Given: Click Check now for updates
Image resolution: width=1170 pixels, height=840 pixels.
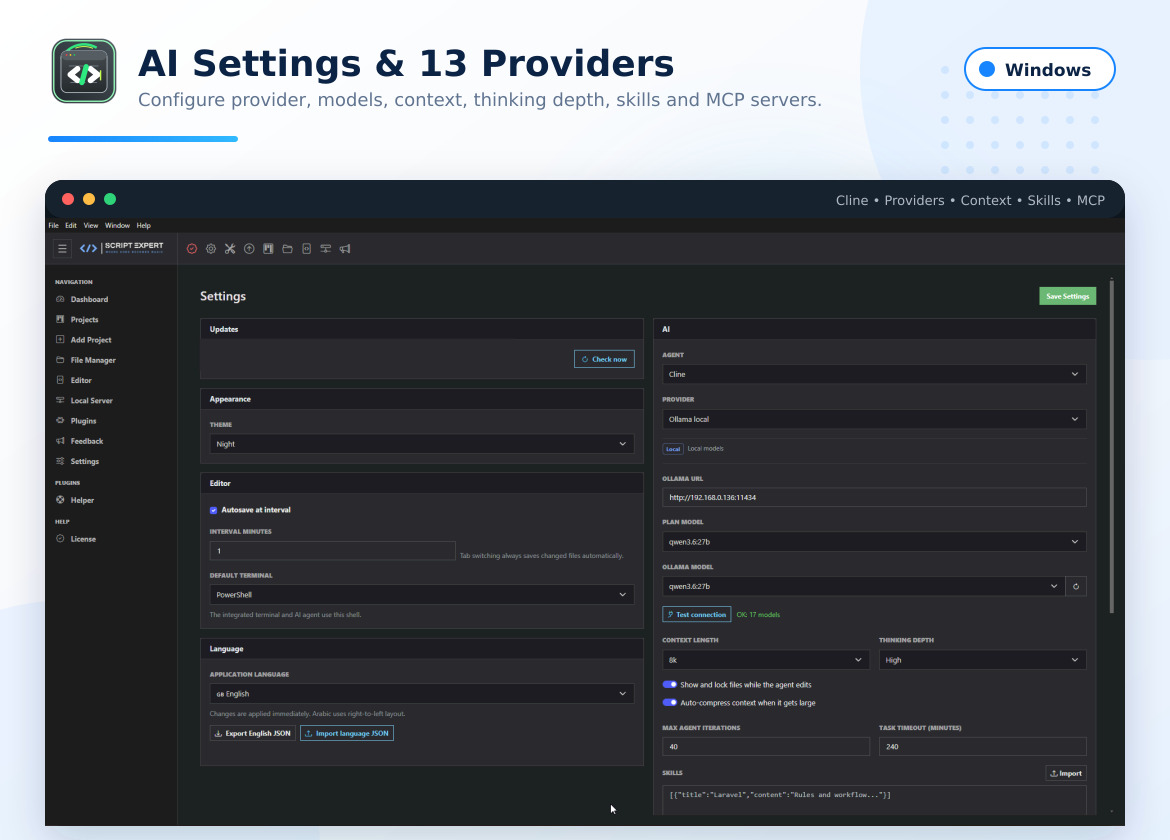Looking at the screenshot, I should click(604, 359).
